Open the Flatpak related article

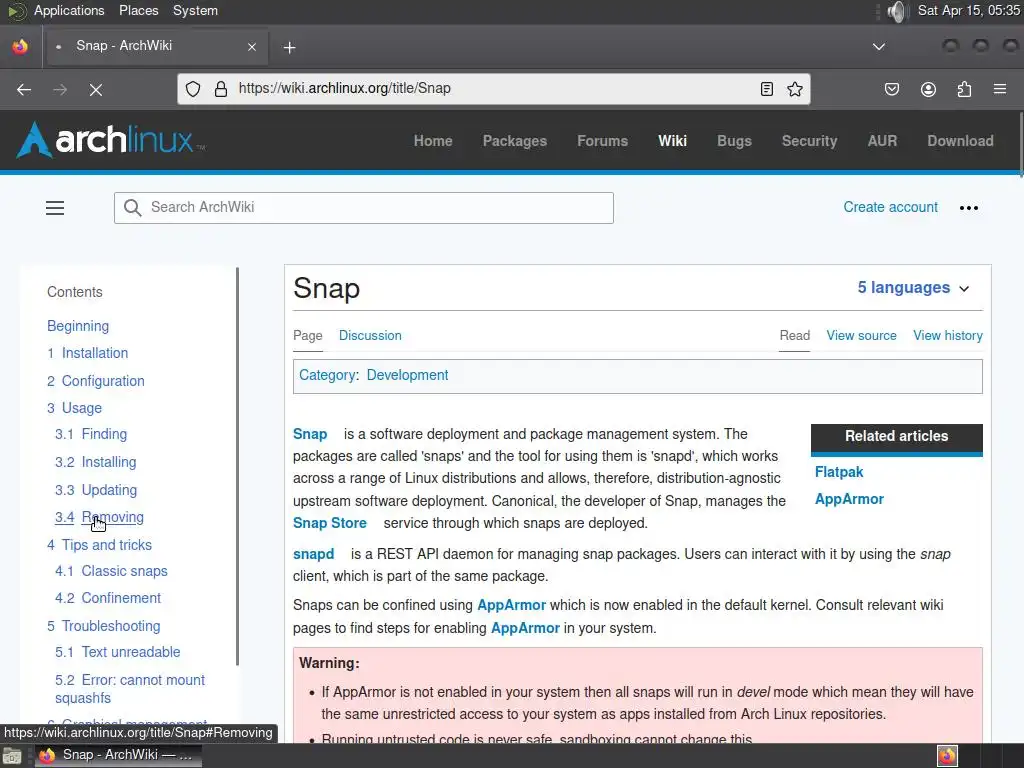click(839, 472)
